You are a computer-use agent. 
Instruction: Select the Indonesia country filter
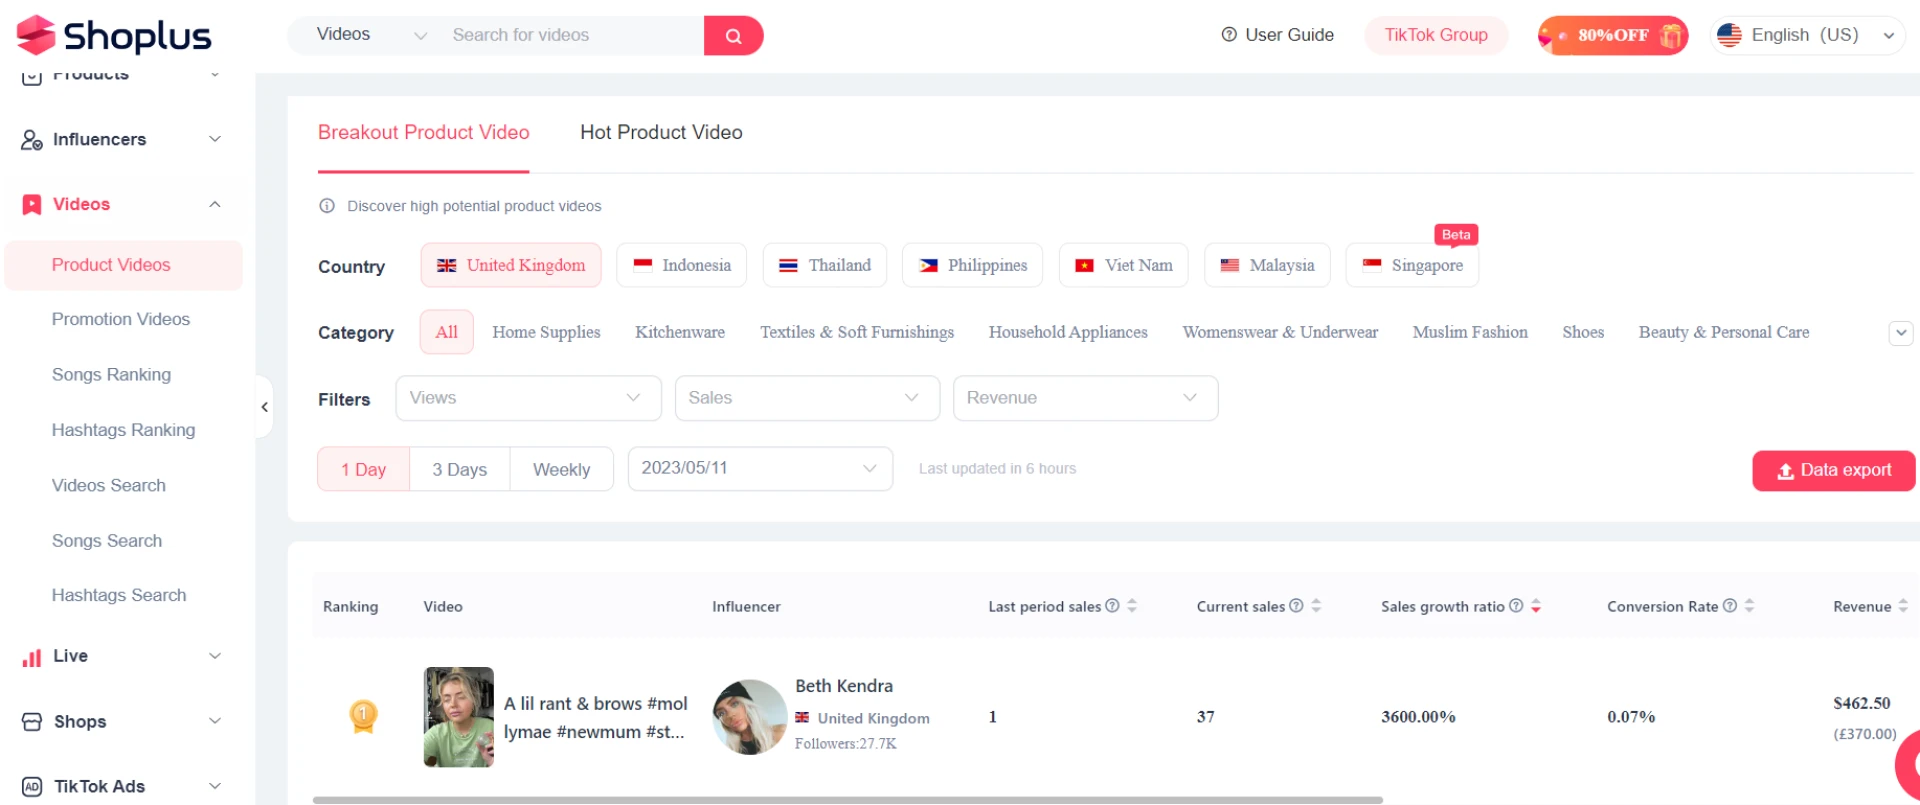682,266
